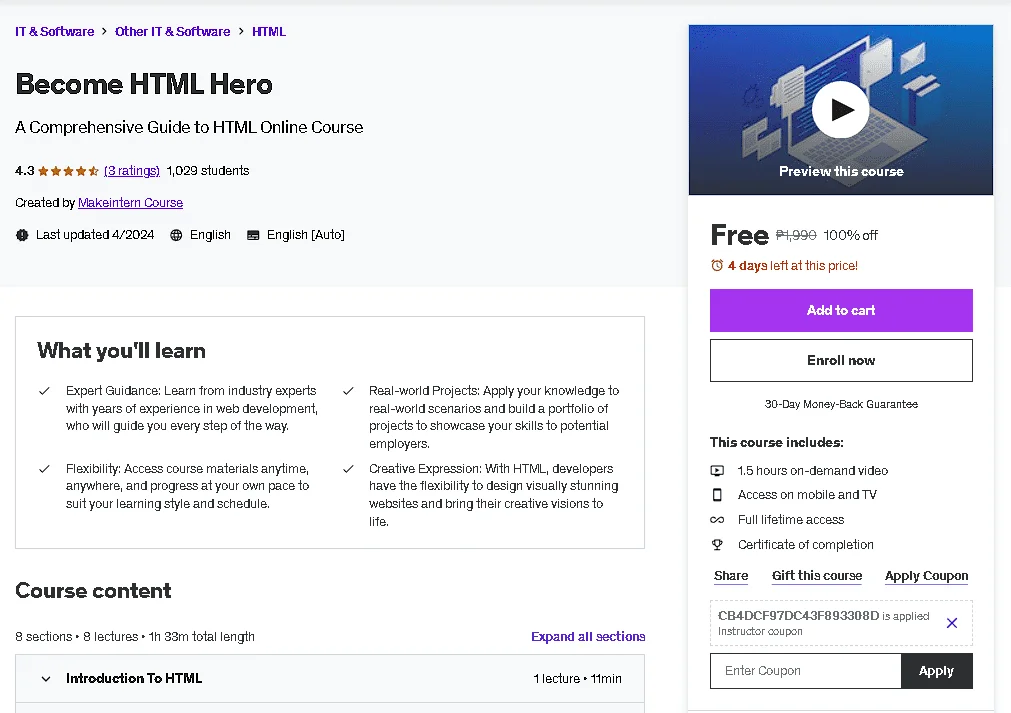Click the Free price label
The height and width of the screenshot is (713, 1011).
pyautogui.click(x=739, y=235)
